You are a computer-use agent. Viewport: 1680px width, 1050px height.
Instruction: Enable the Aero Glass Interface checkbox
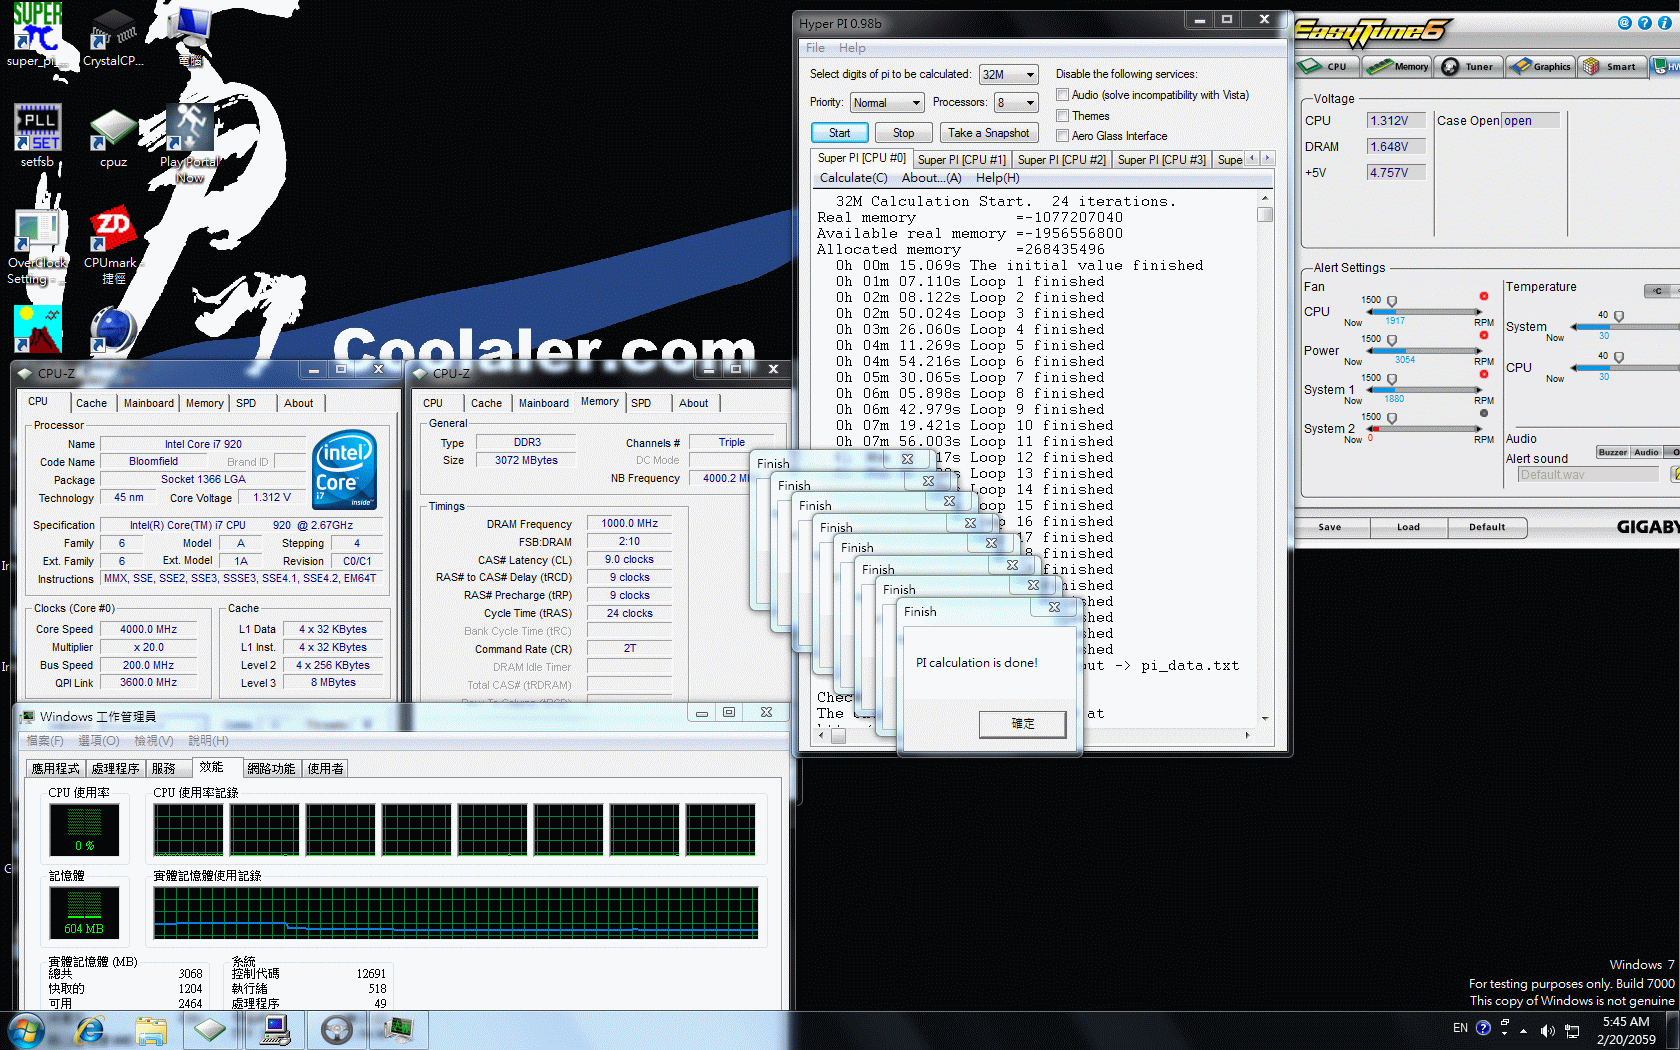click(1062, 136)
